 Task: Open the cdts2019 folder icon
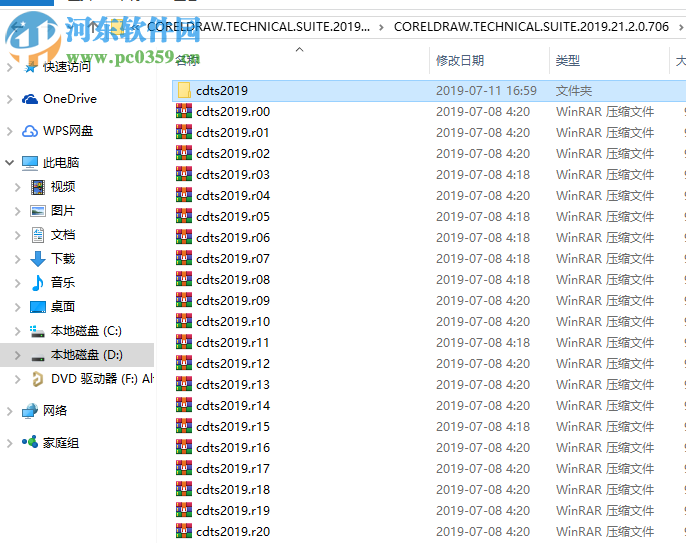pos(184,91)
